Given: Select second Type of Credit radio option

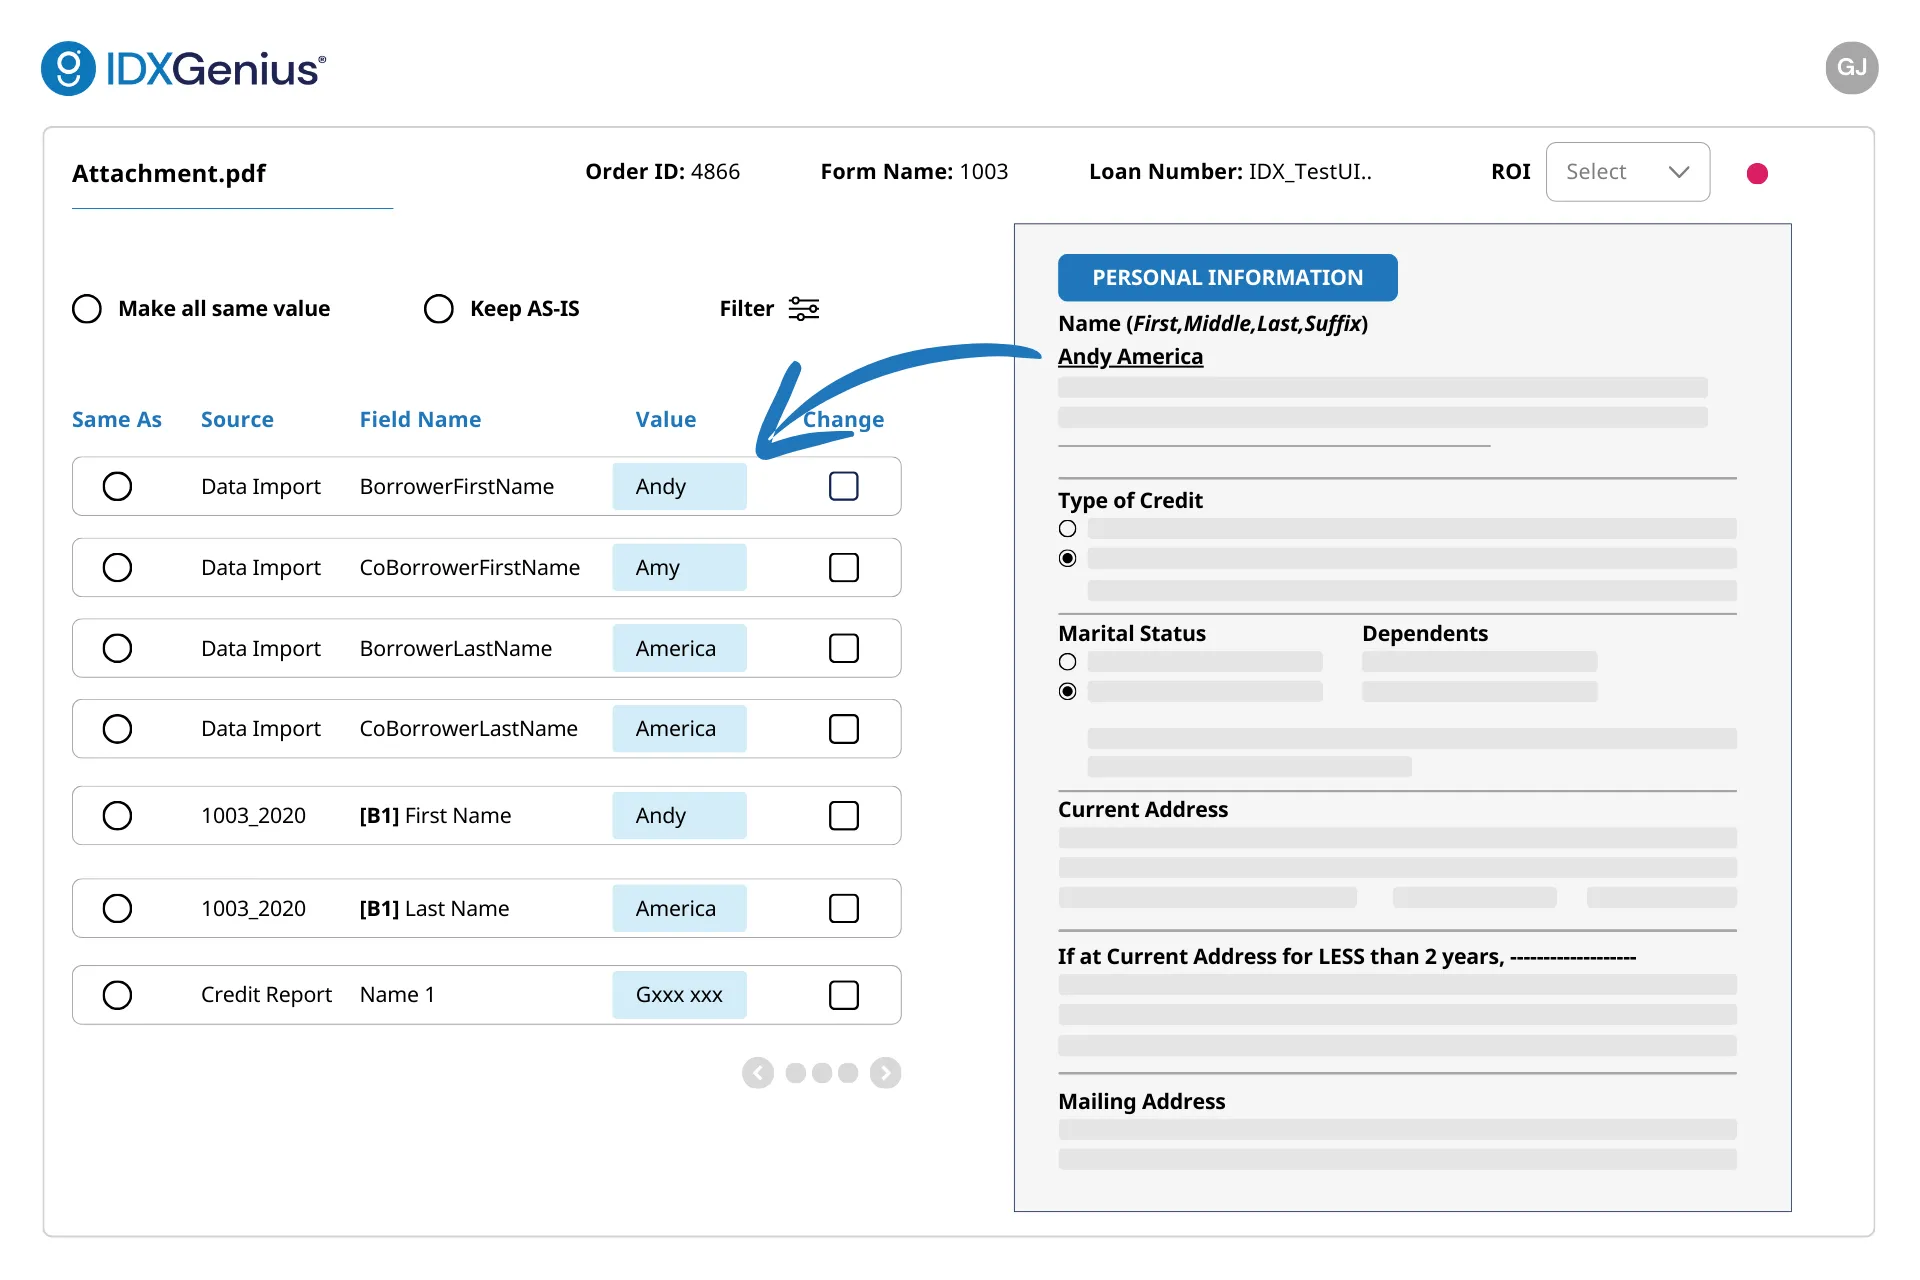Looking at the screenshot, I should 1067,558.
